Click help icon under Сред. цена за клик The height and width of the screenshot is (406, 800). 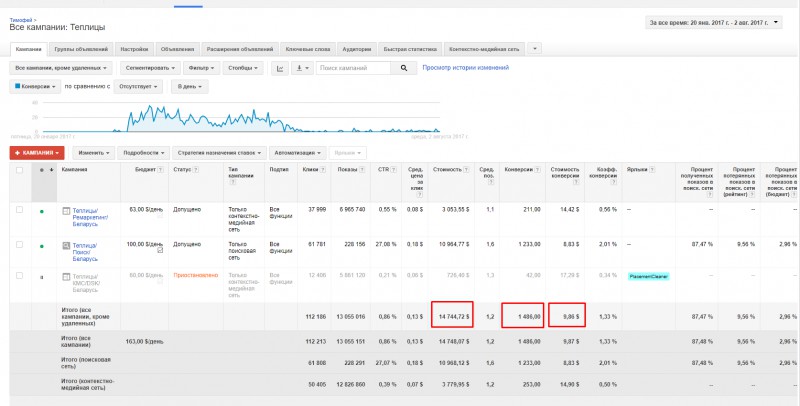coord(419,194)
